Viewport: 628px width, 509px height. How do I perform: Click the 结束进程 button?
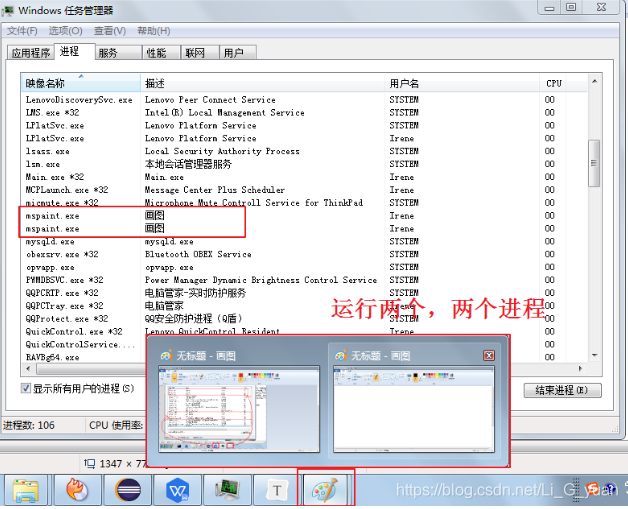(562, 390)
